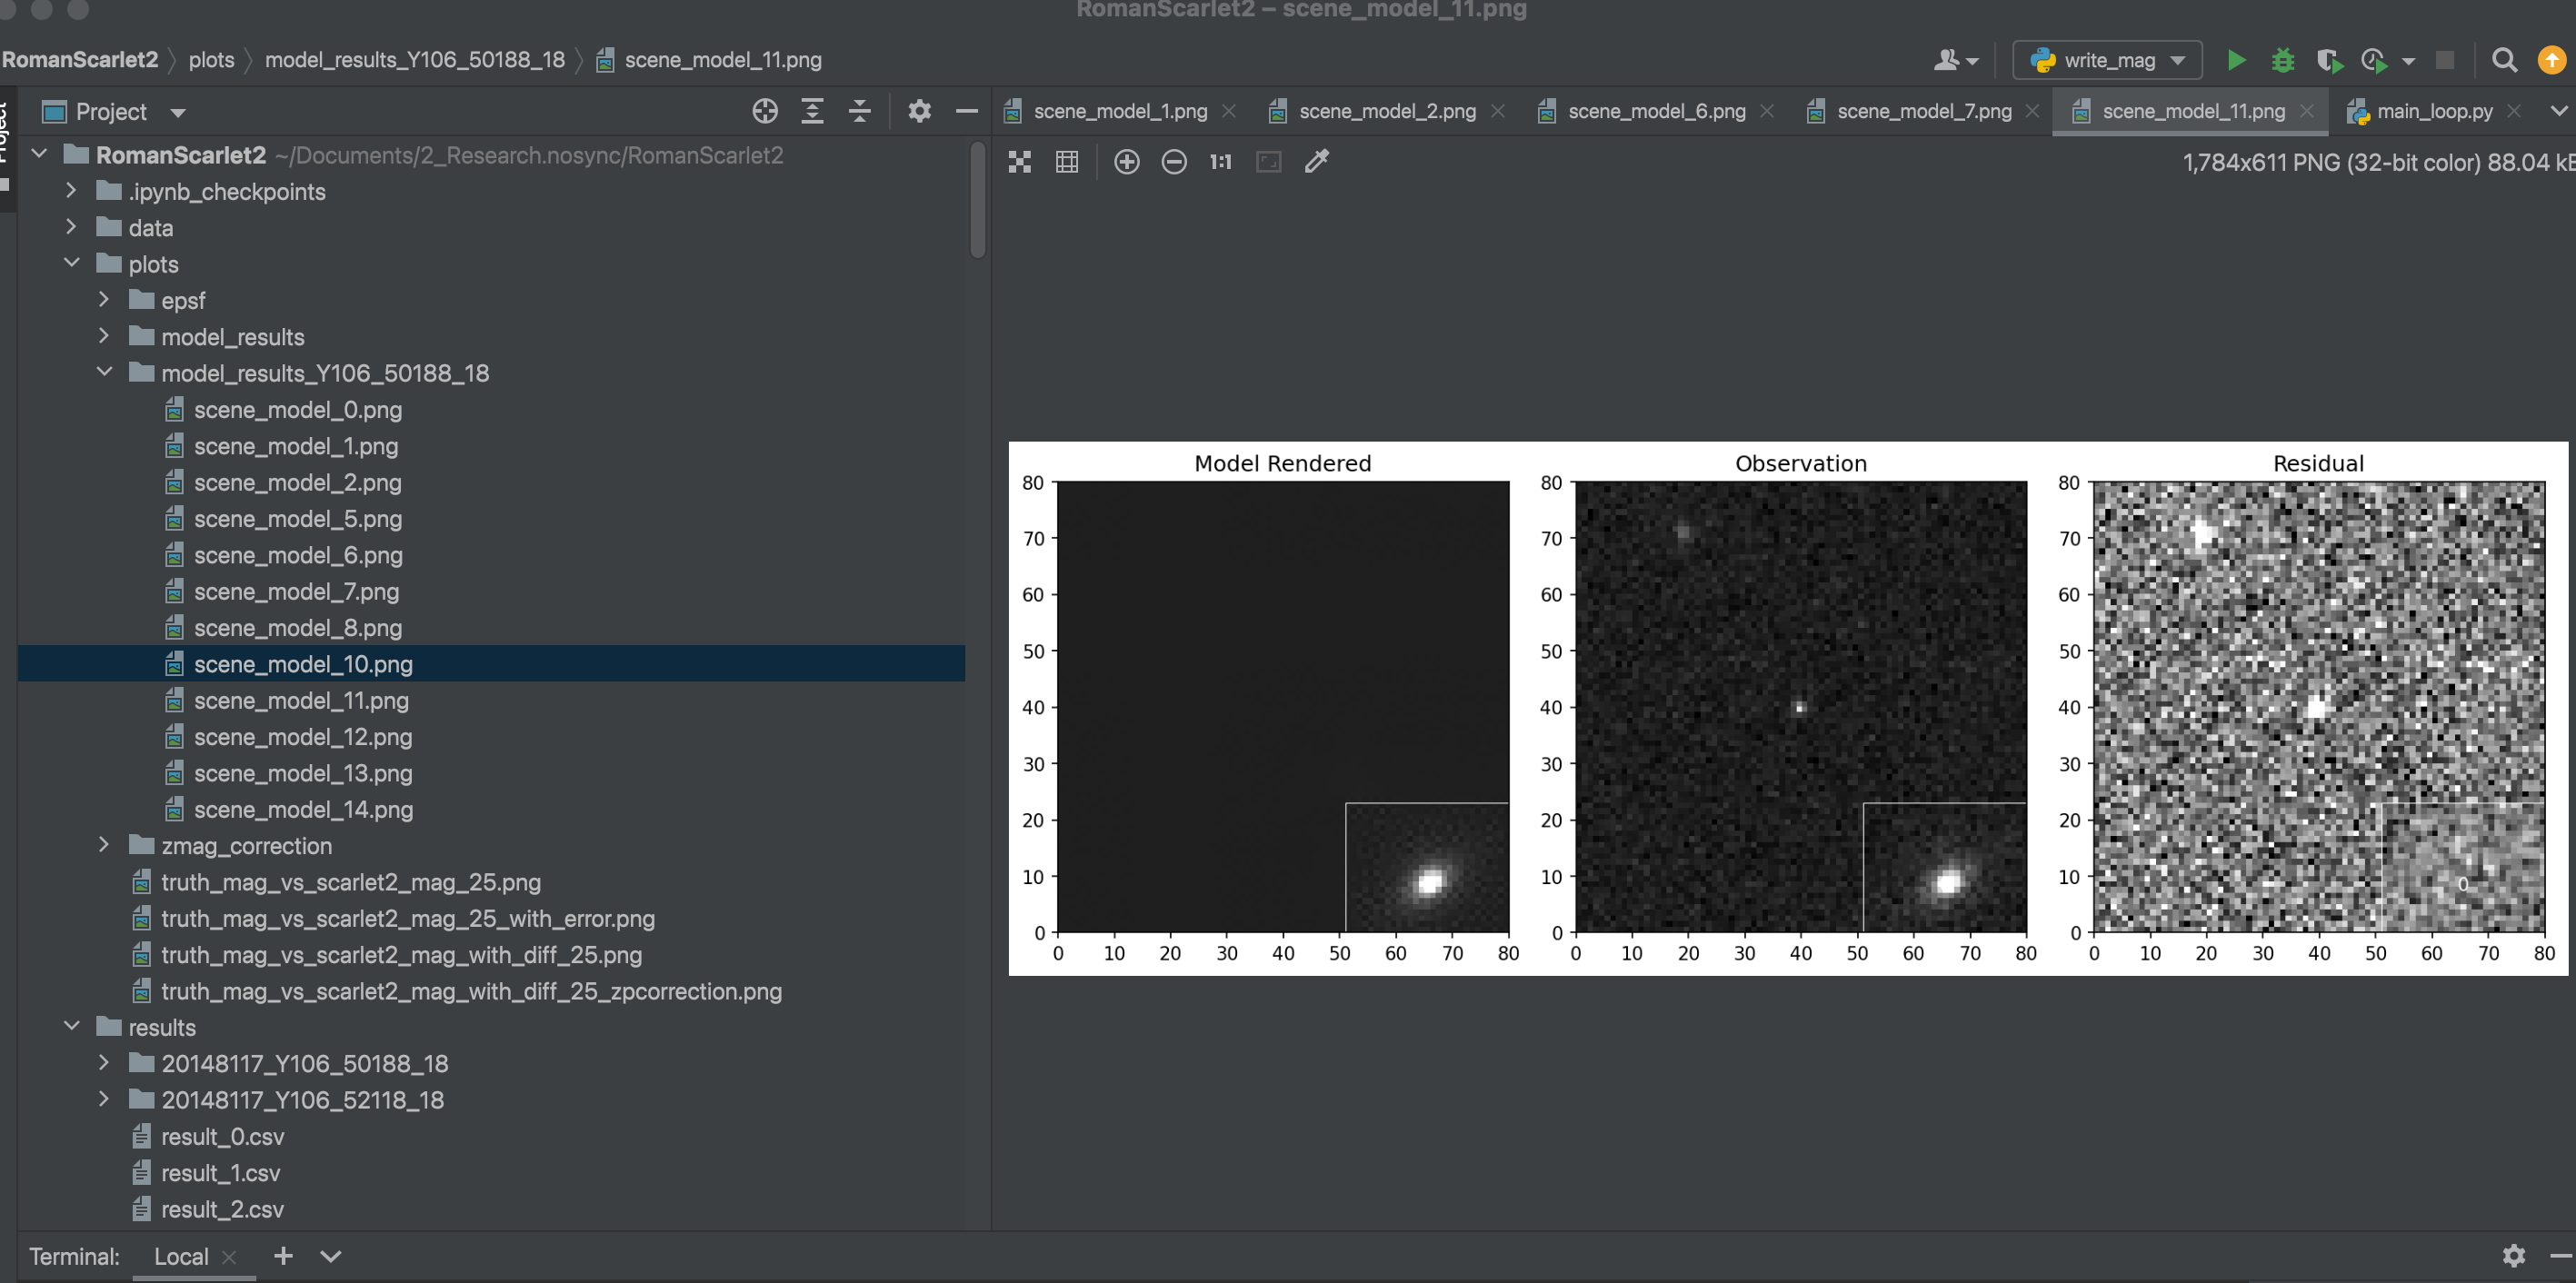Run the write_mag configuration
This screenshot has height=1283, width=2576.
tap(2236, 60)
